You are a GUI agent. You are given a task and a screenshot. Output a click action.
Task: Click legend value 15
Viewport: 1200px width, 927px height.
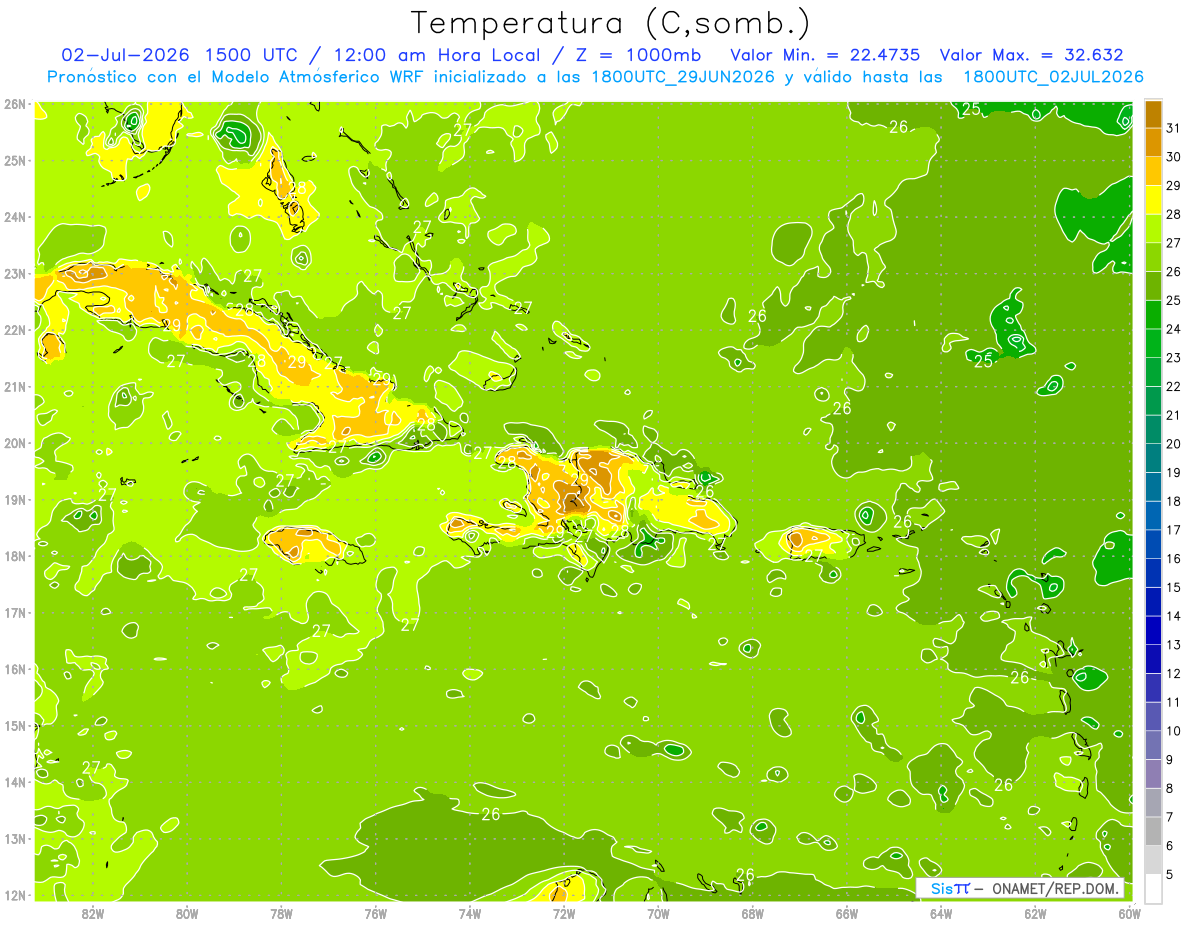(1175, 587)
